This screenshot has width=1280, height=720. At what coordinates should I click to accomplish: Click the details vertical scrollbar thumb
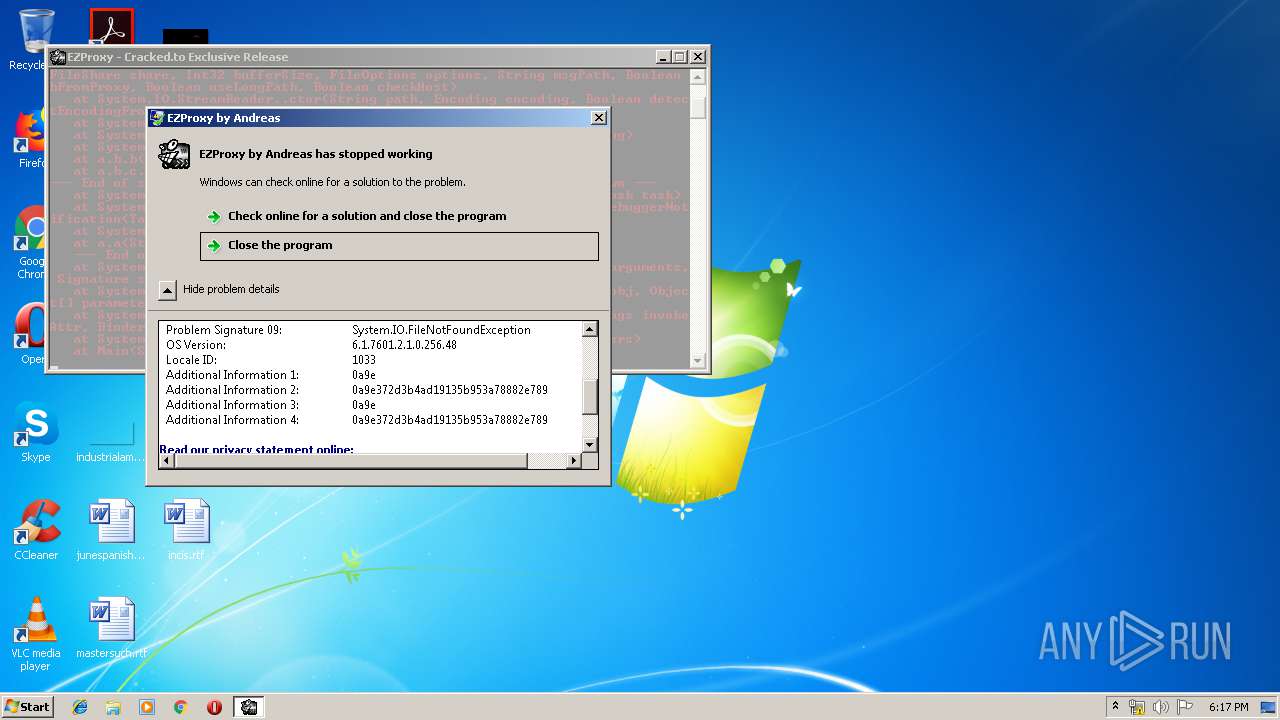point(590,396)
